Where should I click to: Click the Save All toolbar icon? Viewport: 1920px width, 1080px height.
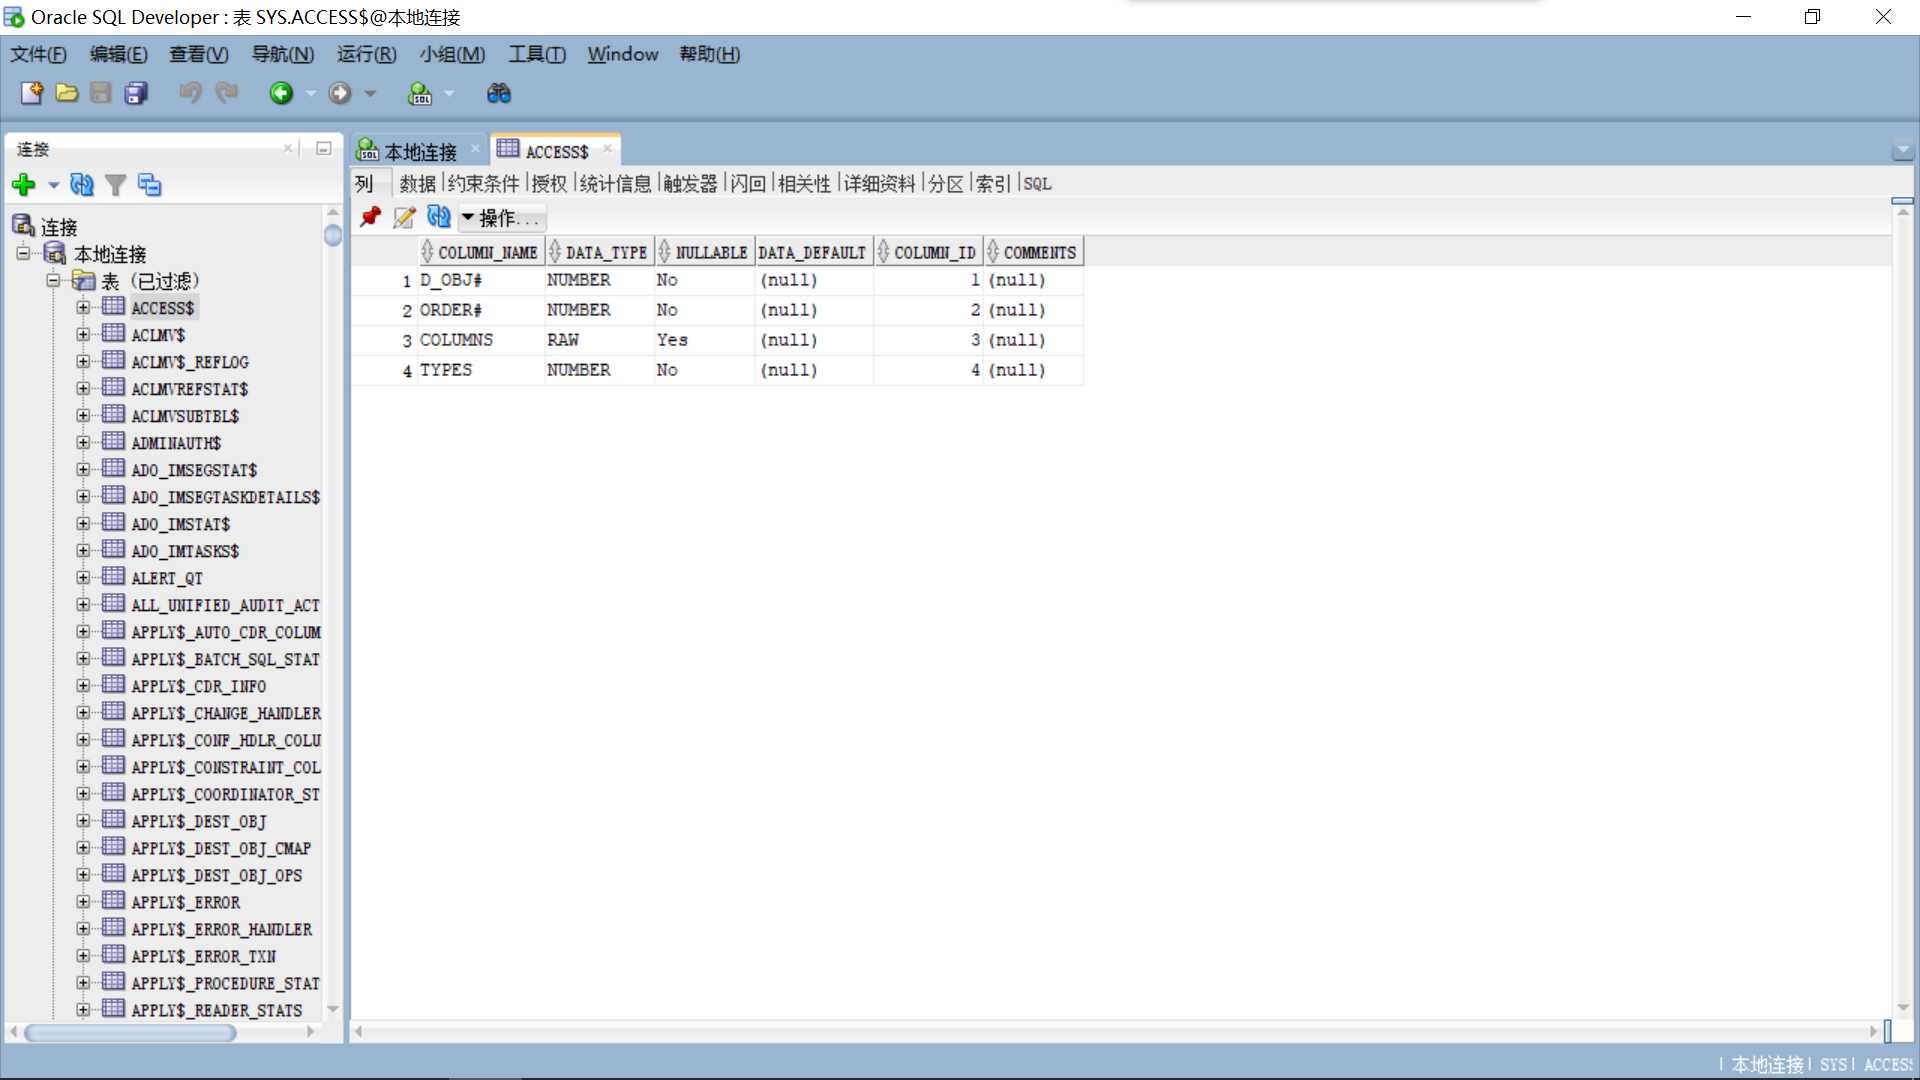point(136,93)
